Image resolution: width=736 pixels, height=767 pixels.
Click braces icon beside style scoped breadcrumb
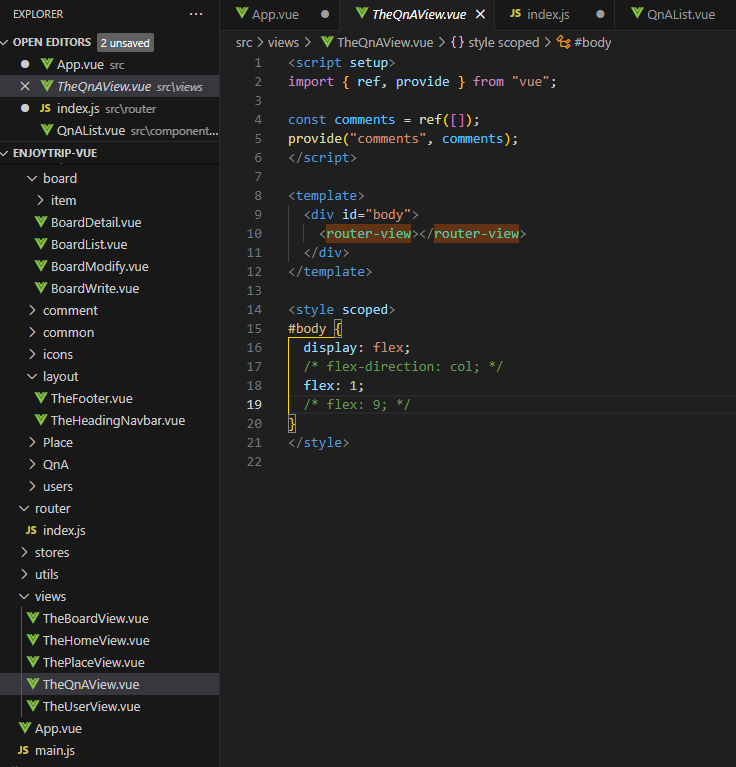(x=457, y=42)
